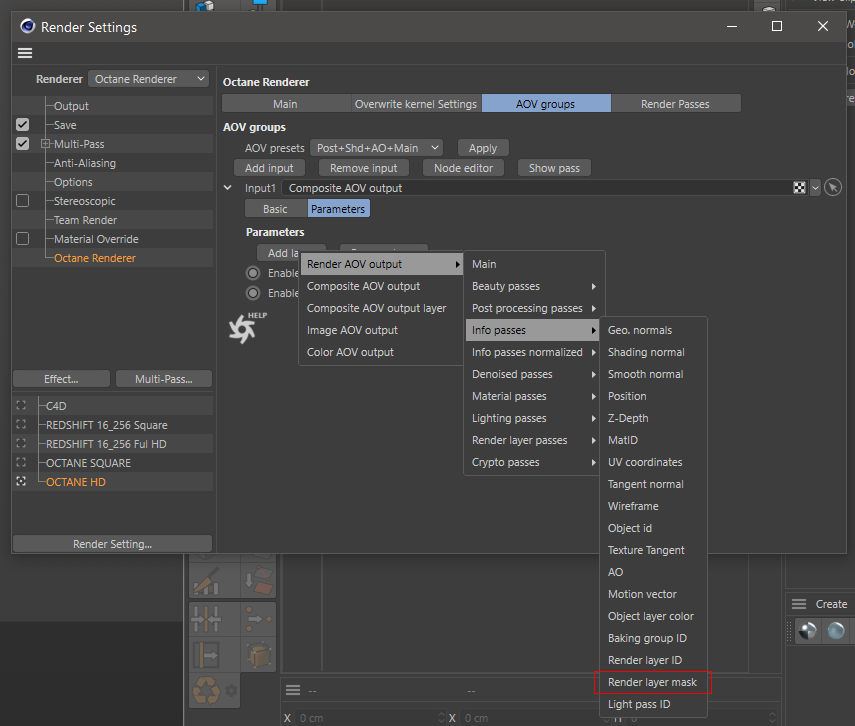The image size is (855, 726).
Task: Activate OCTANE SQUARE render setting icon
Action: pos(21,463)
